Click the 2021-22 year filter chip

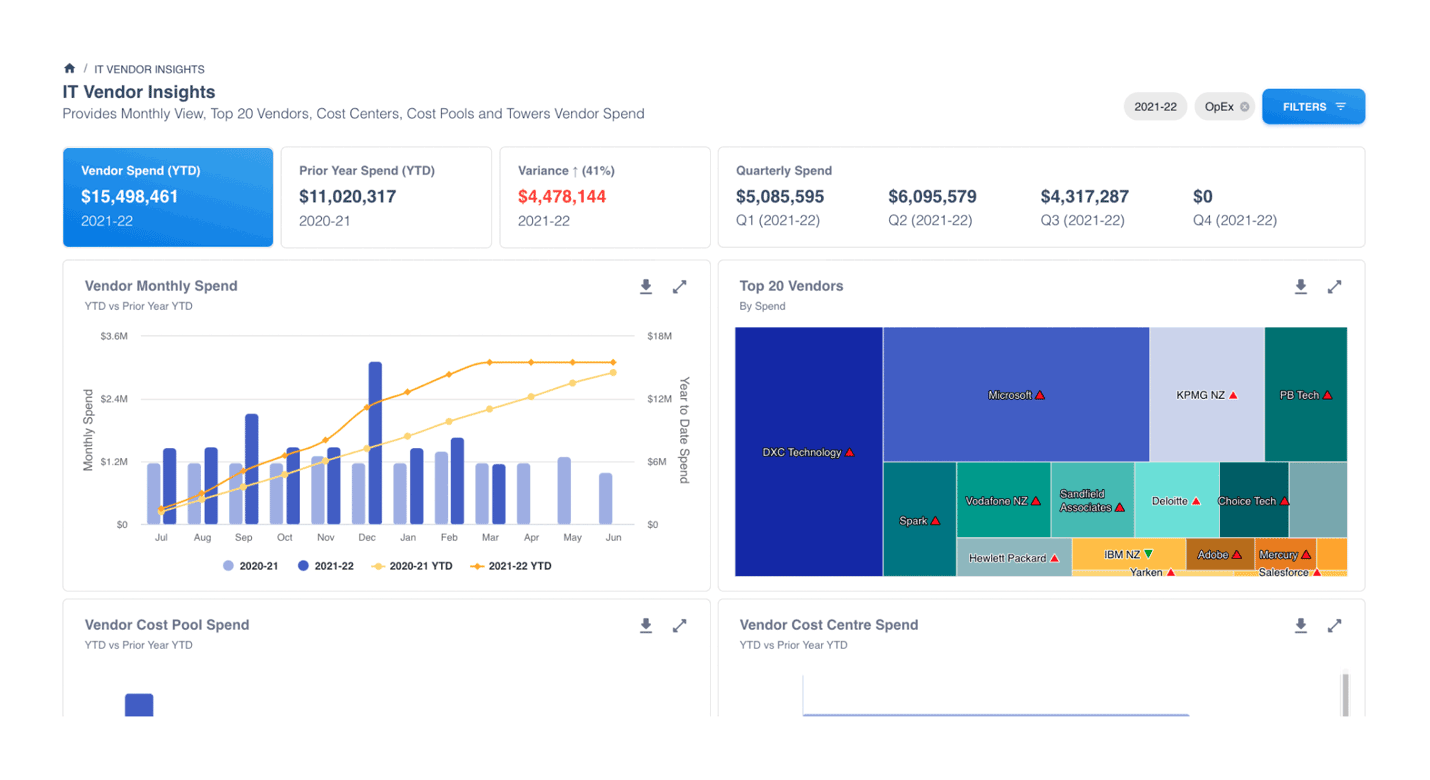click(1155, 107)
